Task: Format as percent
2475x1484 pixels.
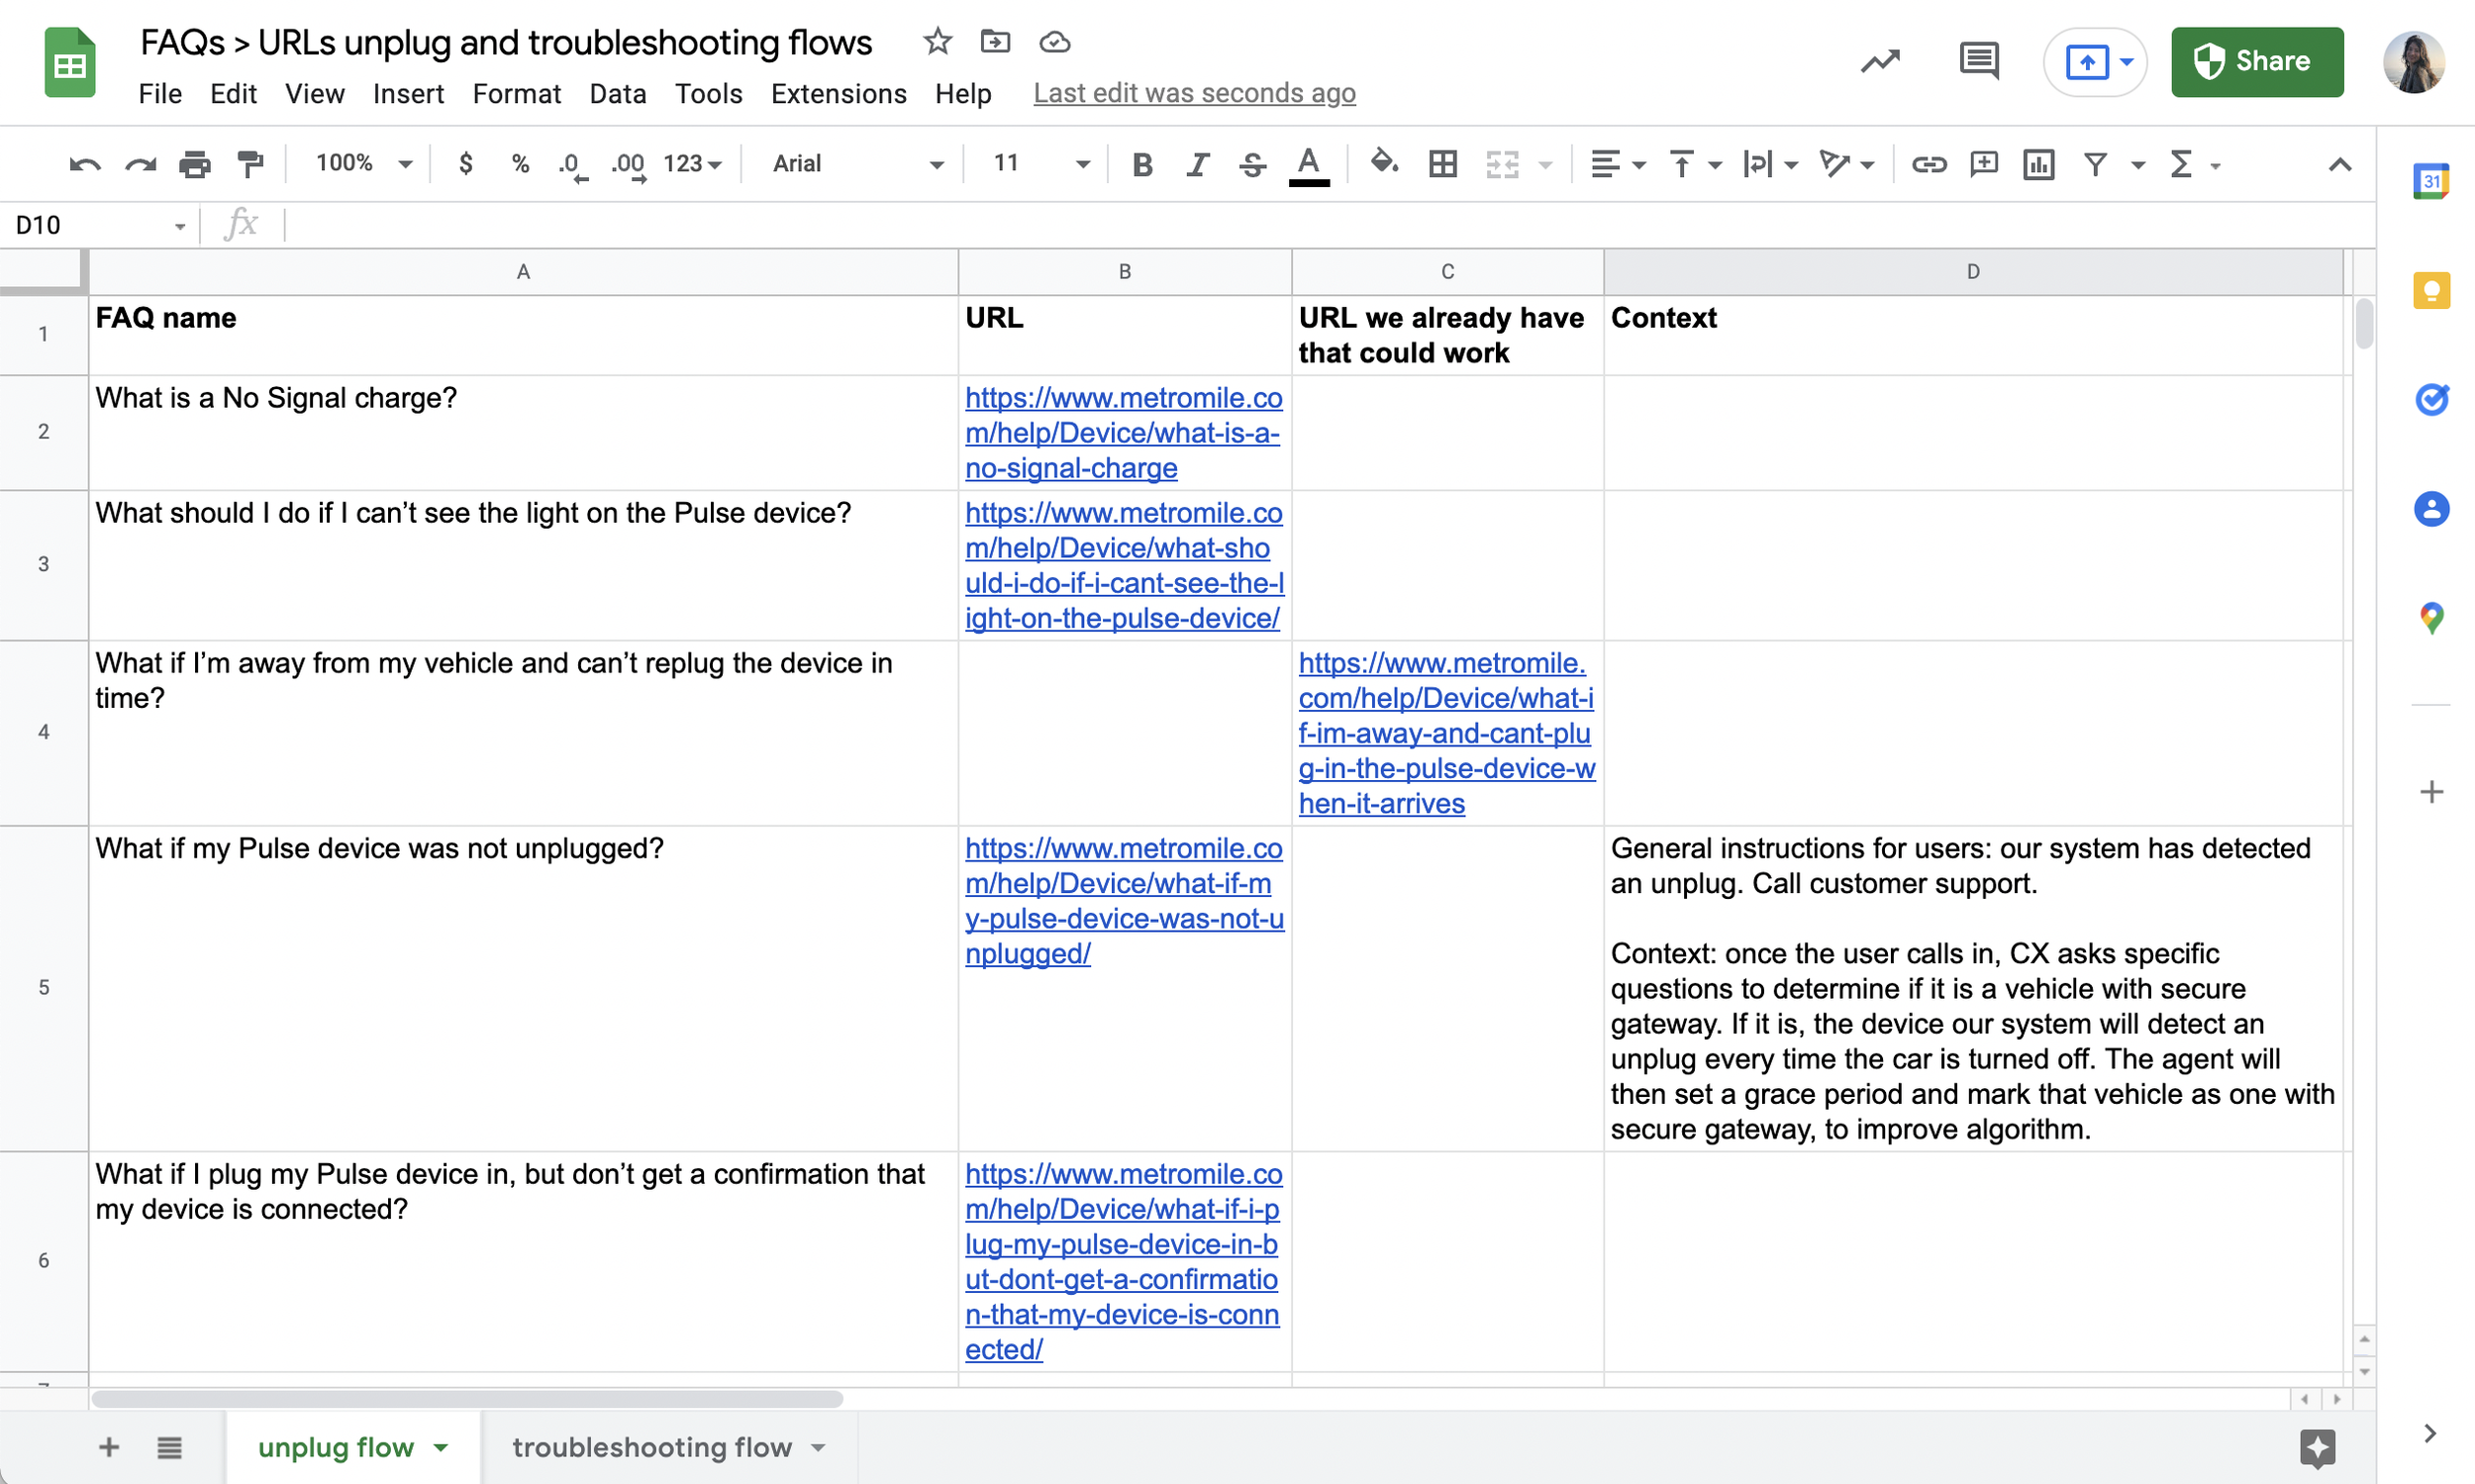Action: 520,164
